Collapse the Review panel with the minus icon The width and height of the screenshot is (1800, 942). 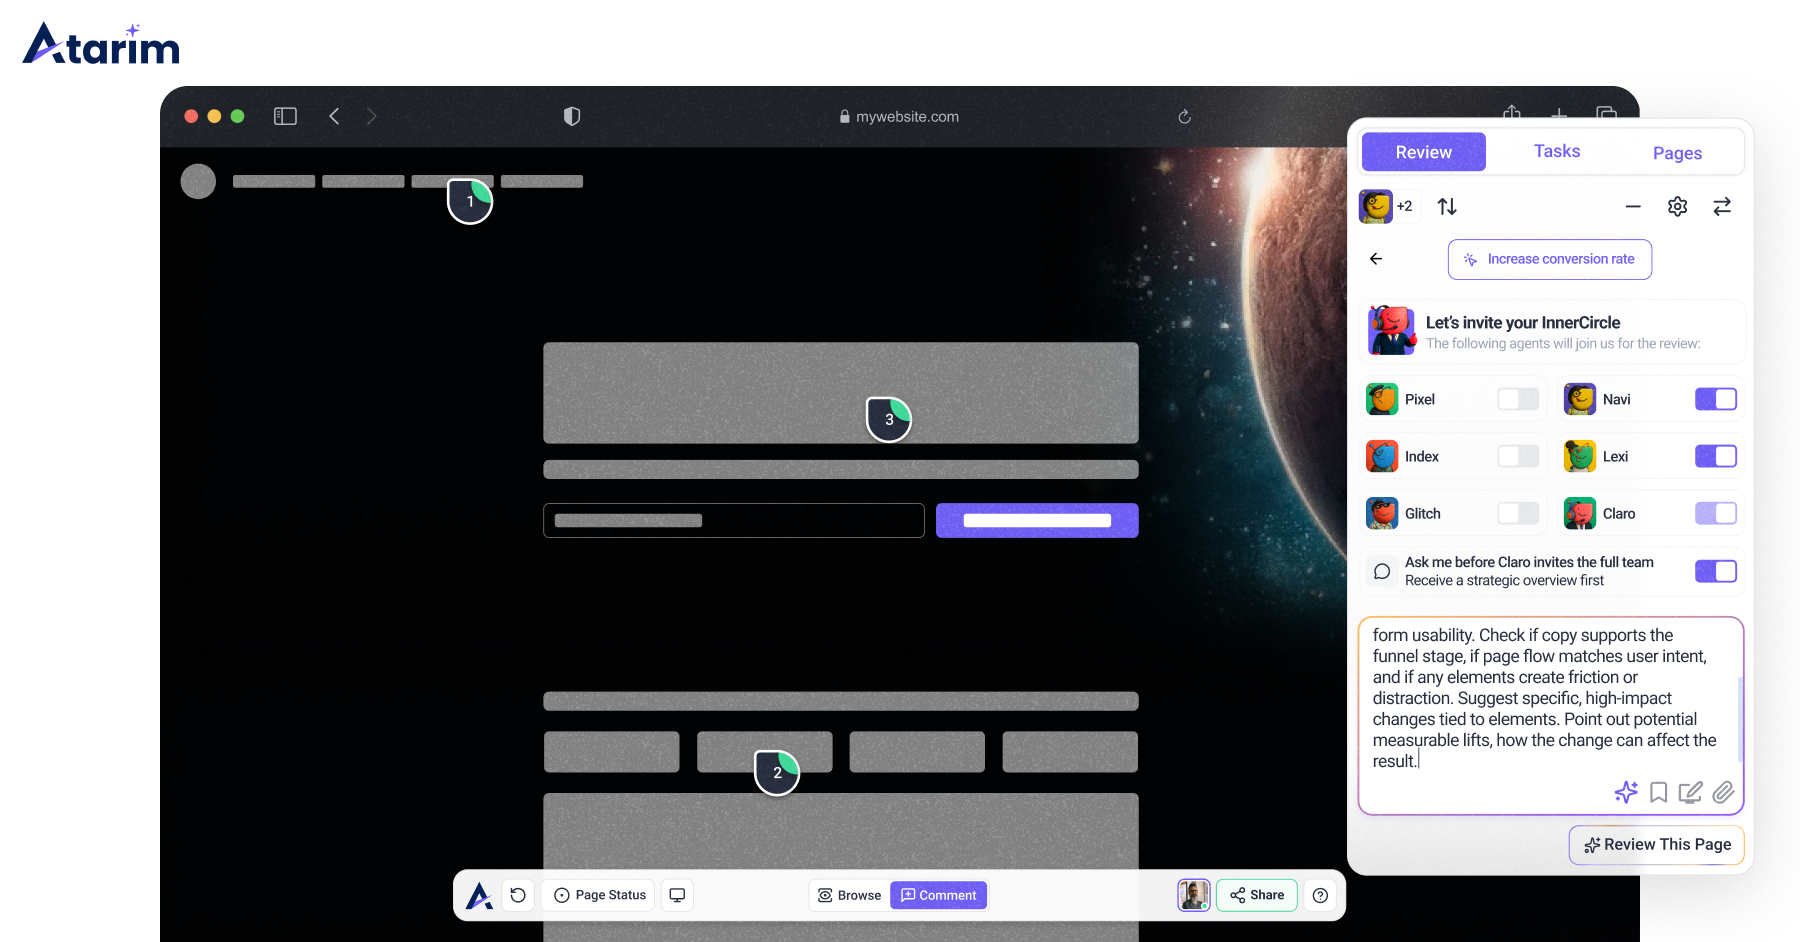tap(1633, 206)
